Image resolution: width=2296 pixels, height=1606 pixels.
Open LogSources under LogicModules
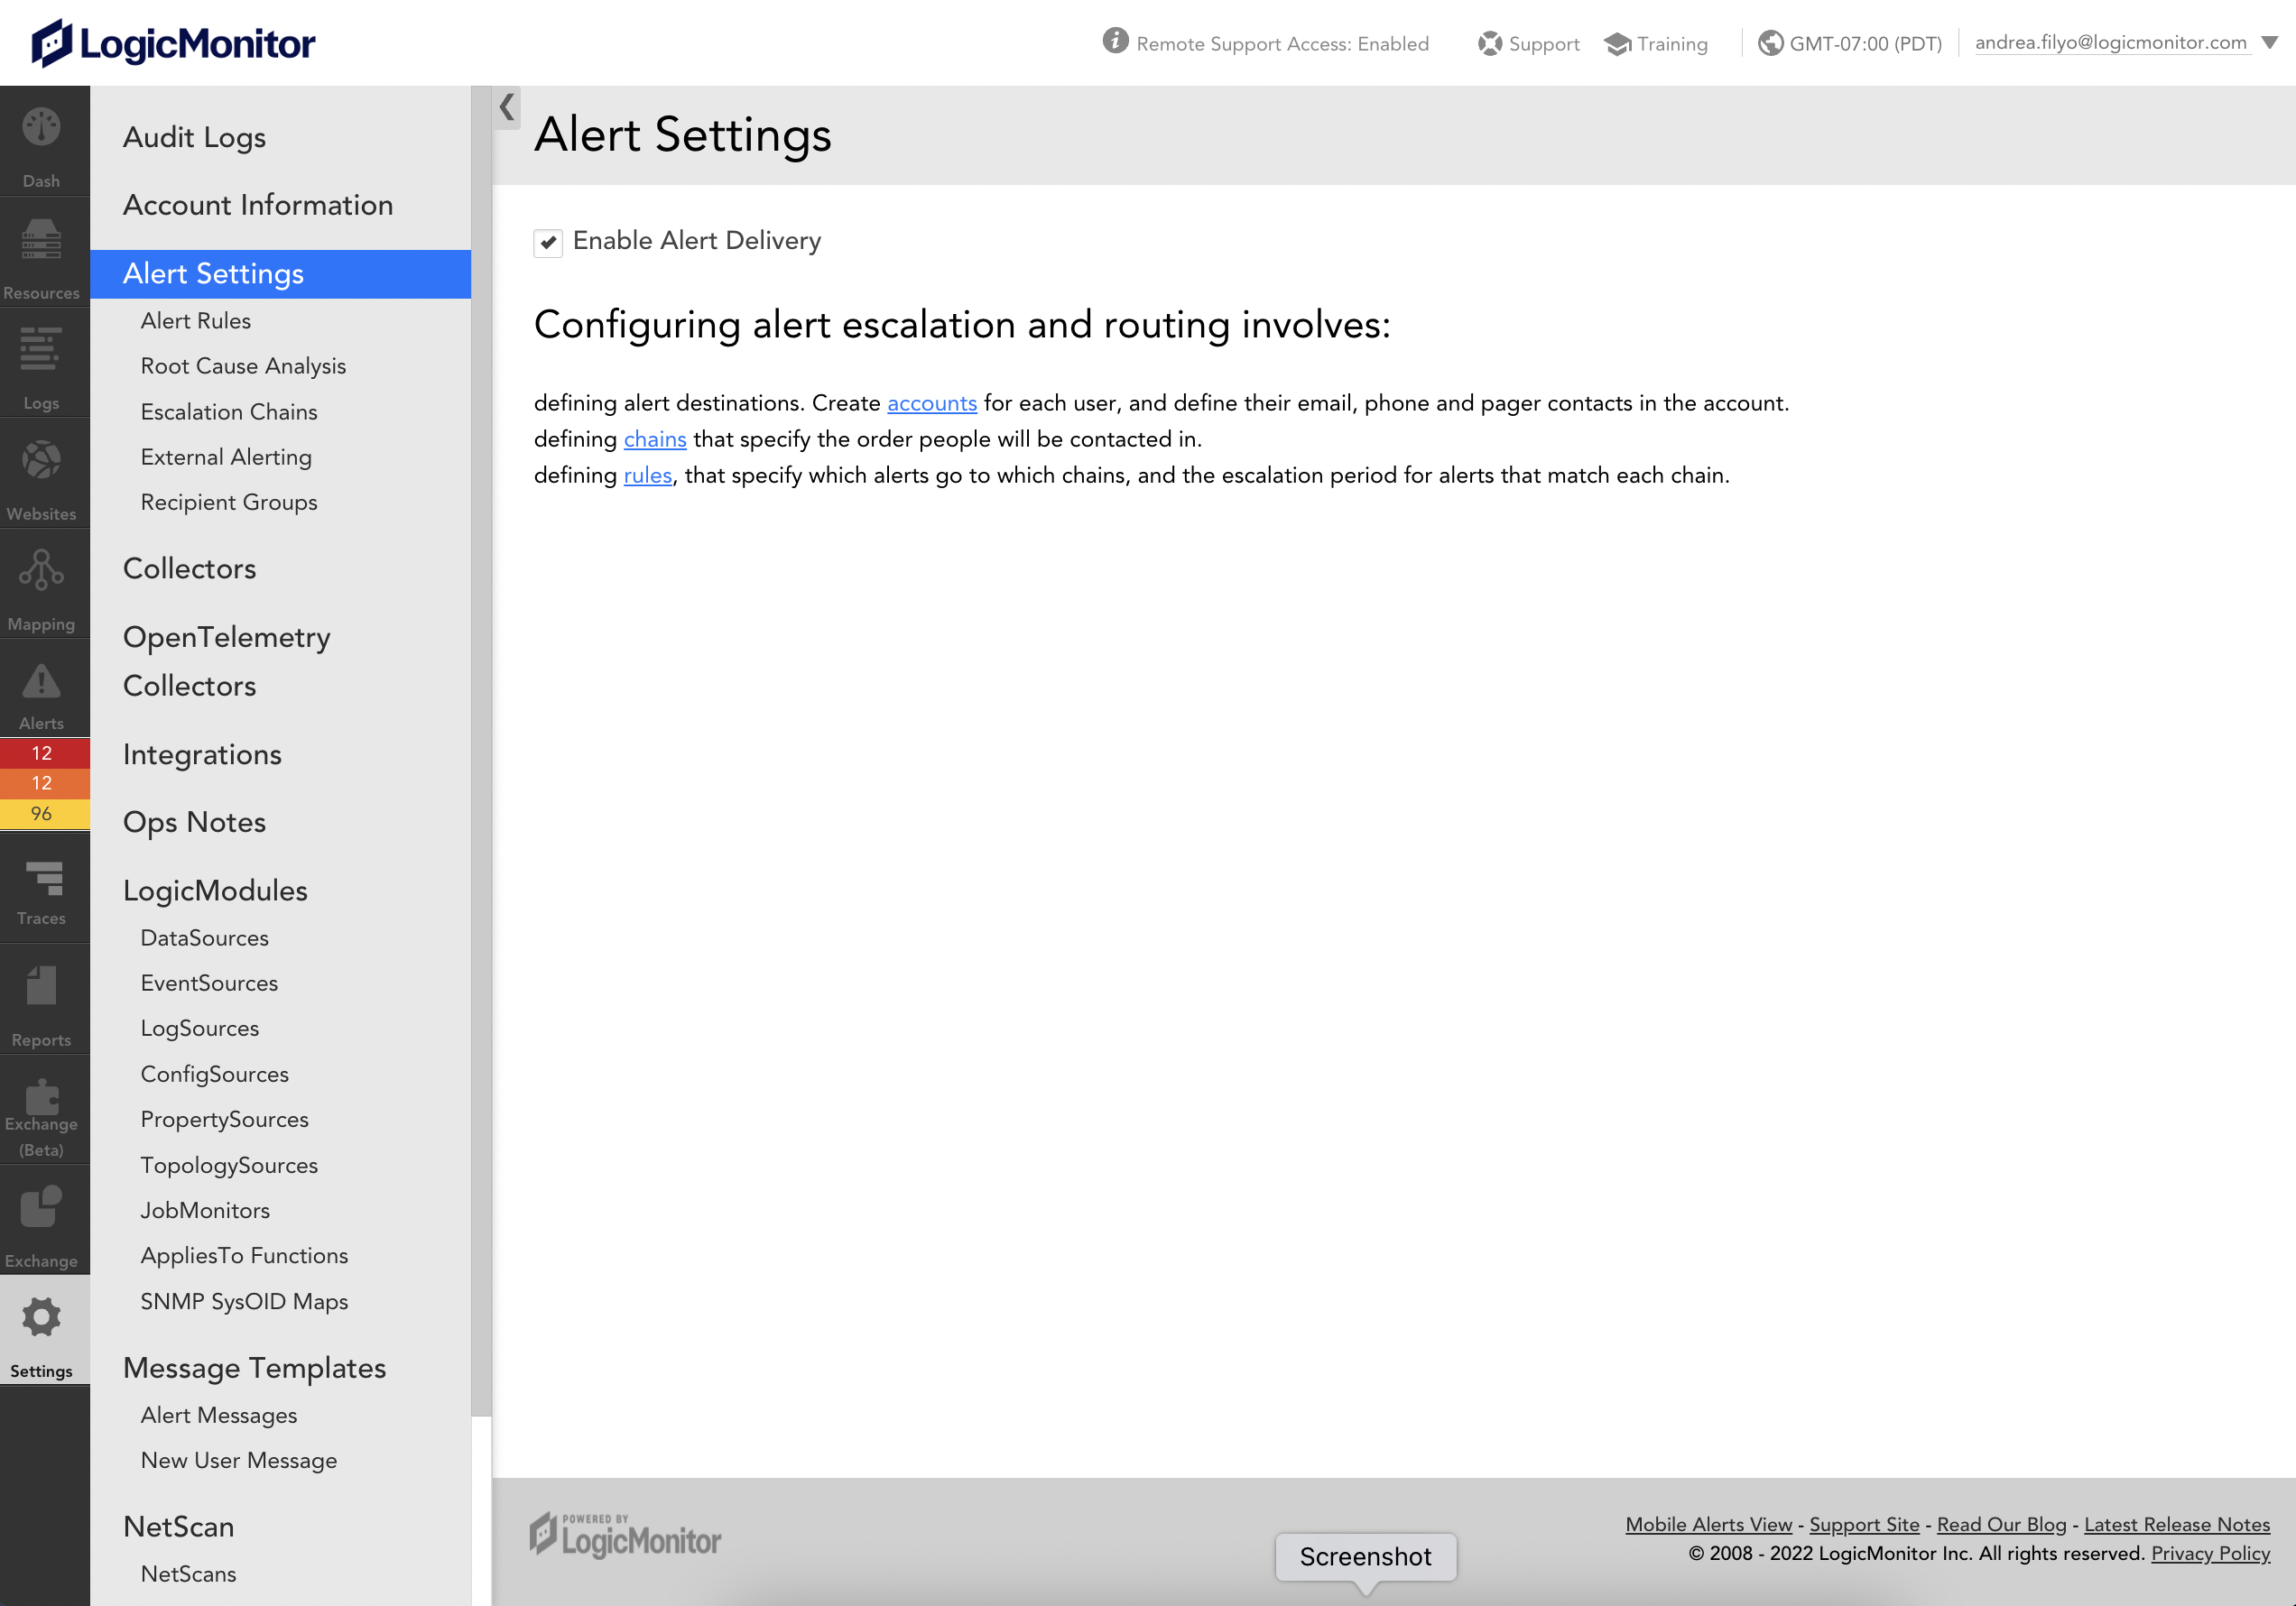point(200,1028)
